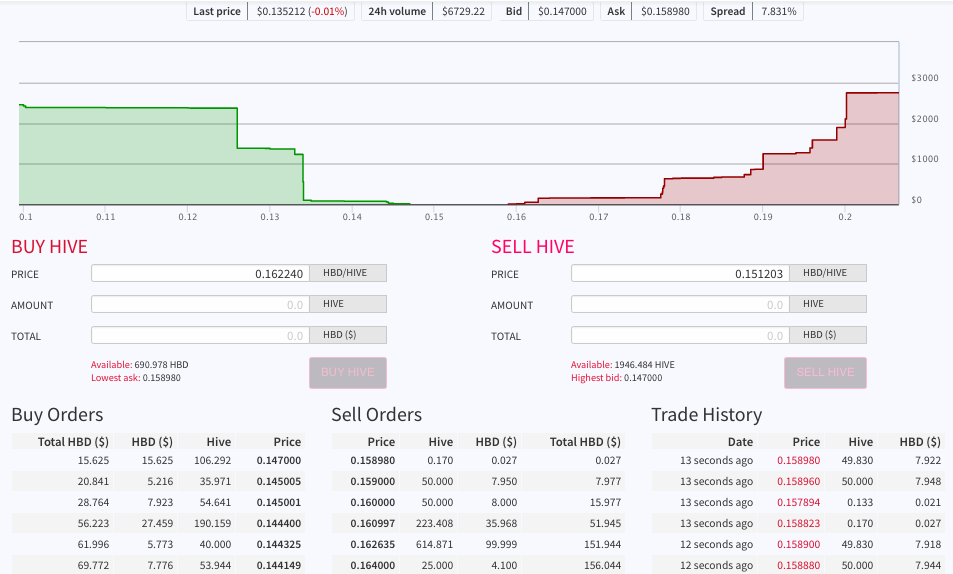Viewport: 953px width, 574px height.
Task: Click Available 690.978 HBD balance link
Action: pyautogui.click(x=140, y=365)
